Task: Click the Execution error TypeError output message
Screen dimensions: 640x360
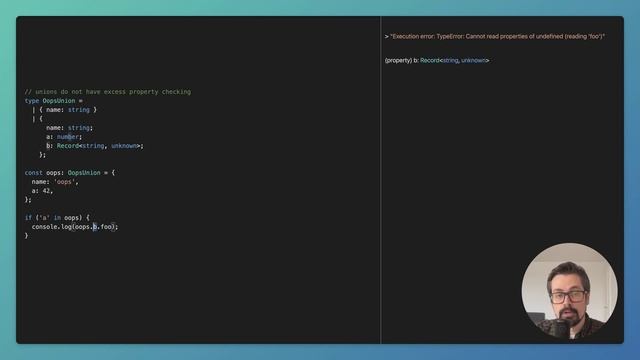Action: tap(495, 36)
